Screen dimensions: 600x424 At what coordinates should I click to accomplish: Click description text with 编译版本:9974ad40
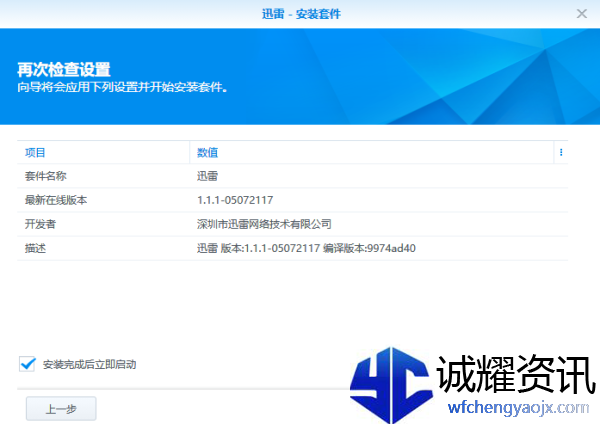(x=306, y=248)
